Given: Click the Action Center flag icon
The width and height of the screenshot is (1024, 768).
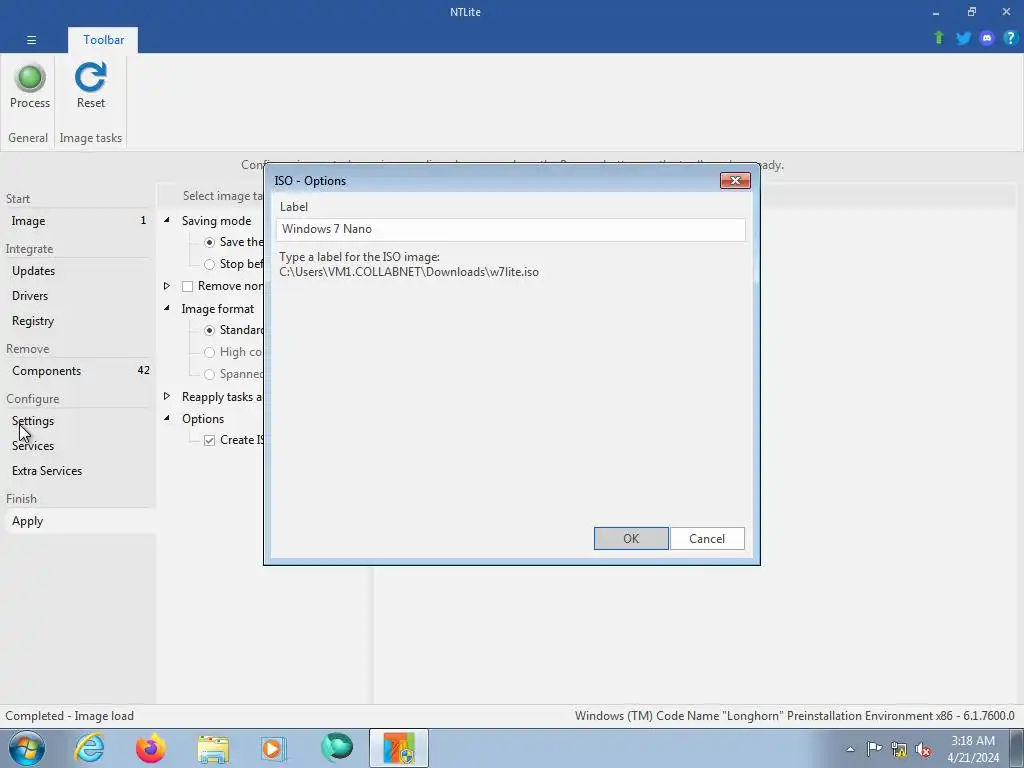Looking at the screenshot, I should [x=874, y=749].
